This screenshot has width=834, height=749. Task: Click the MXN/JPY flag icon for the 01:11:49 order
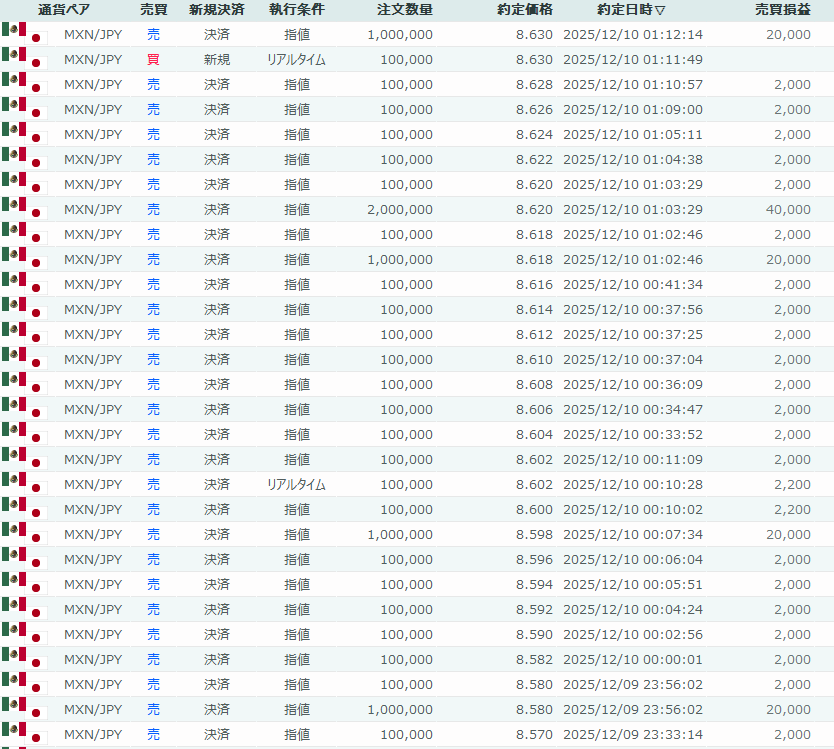[24, 59]
